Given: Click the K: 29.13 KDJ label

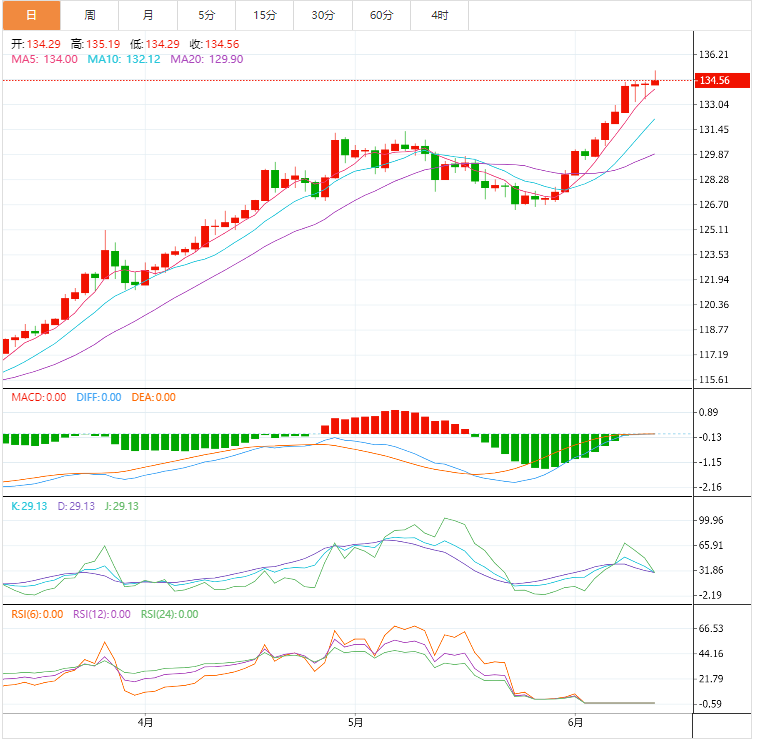Looking at the screenshot, I should pos(28,506).
